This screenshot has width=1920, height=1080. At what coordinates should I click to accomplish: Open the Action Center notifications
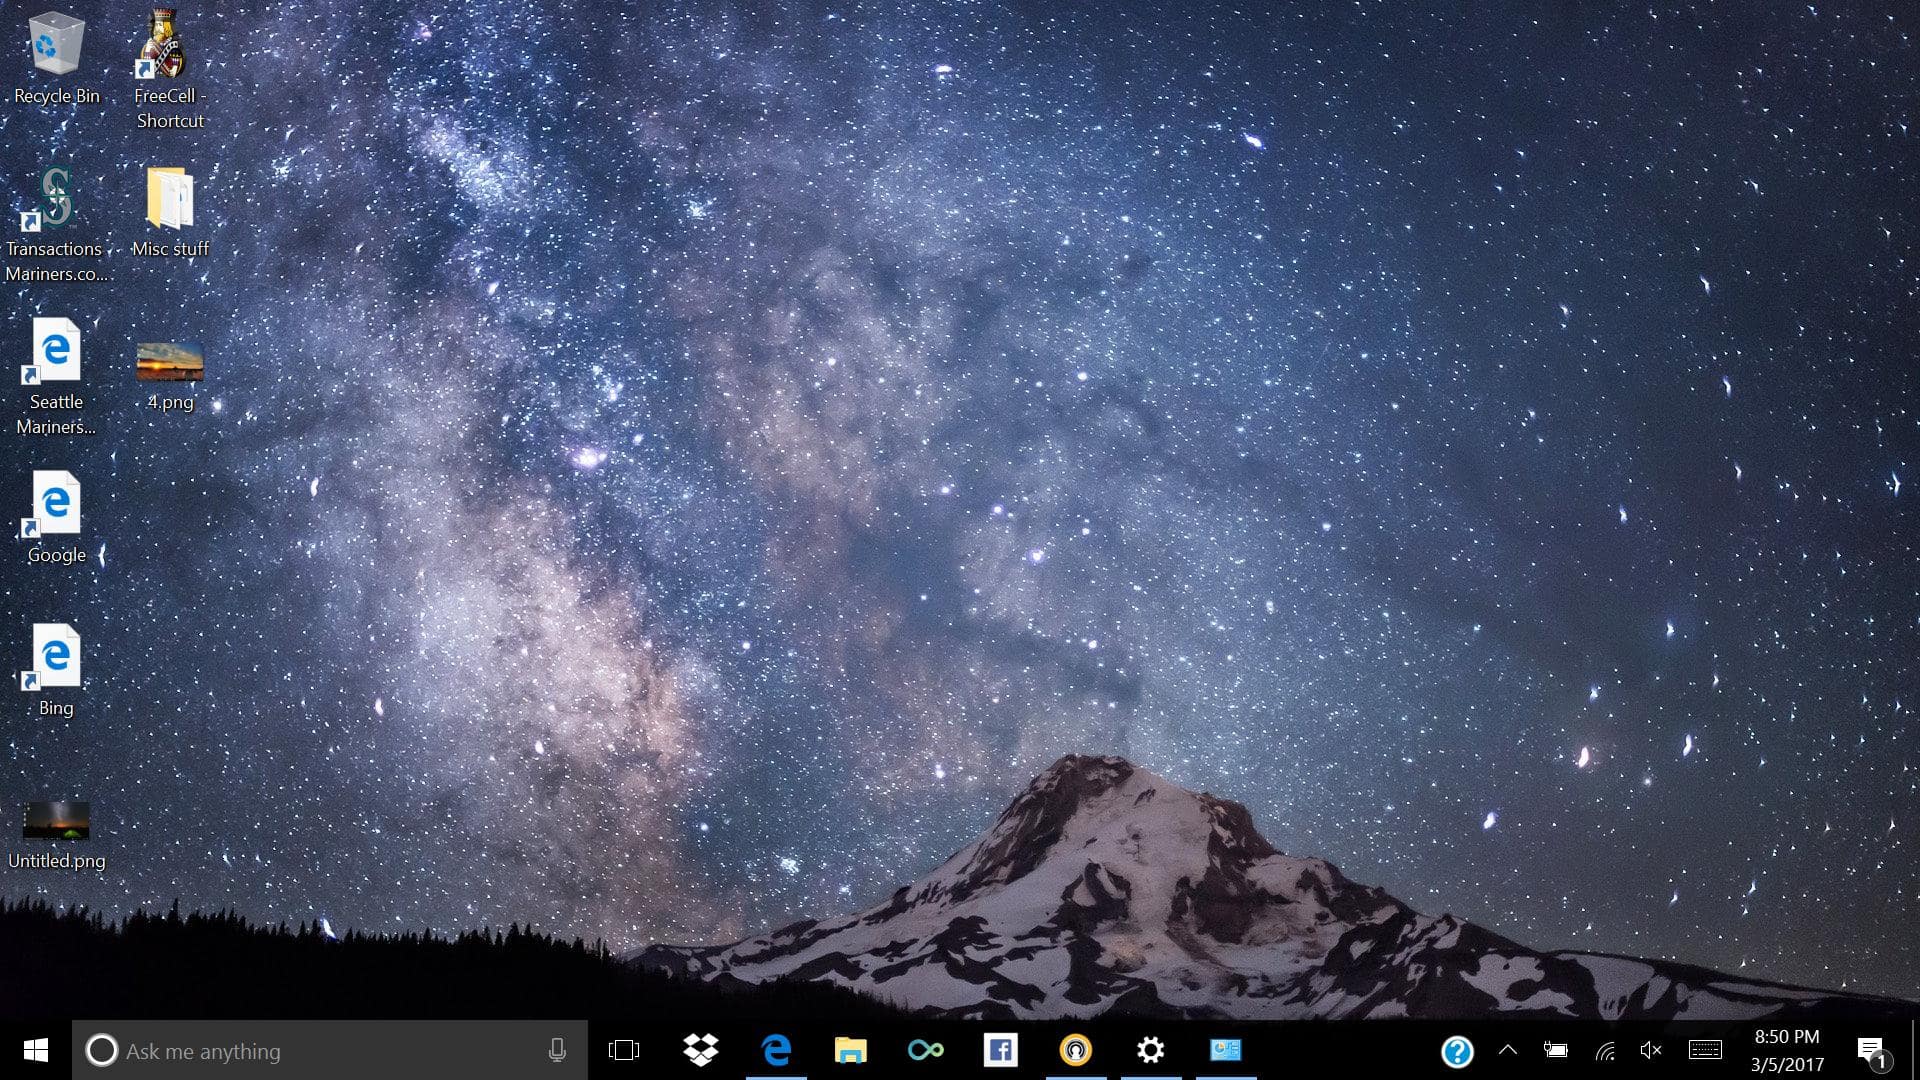(1871, 1050)
